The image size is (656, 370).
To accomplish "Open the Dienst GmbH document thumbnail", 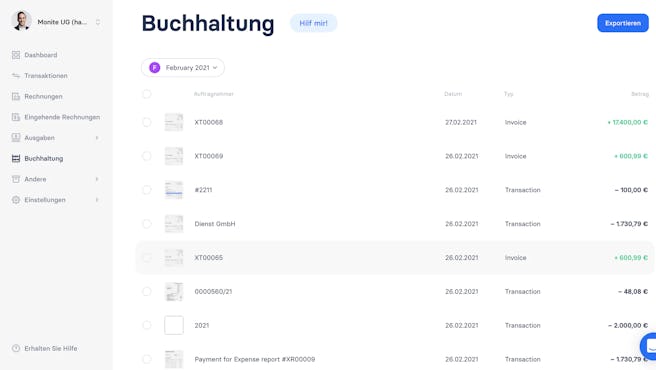I will click(x=174, y=224).
